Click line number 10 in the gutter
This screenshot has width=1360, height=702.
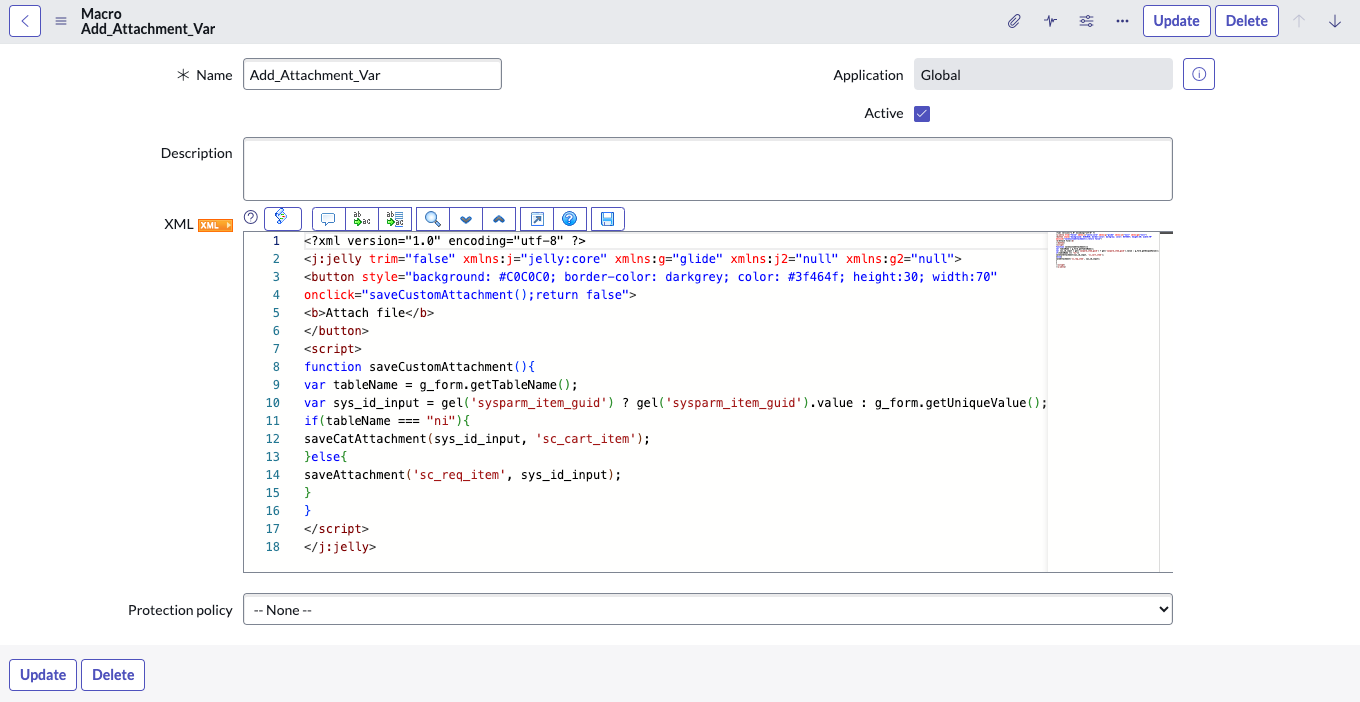(x=273, y=403)
